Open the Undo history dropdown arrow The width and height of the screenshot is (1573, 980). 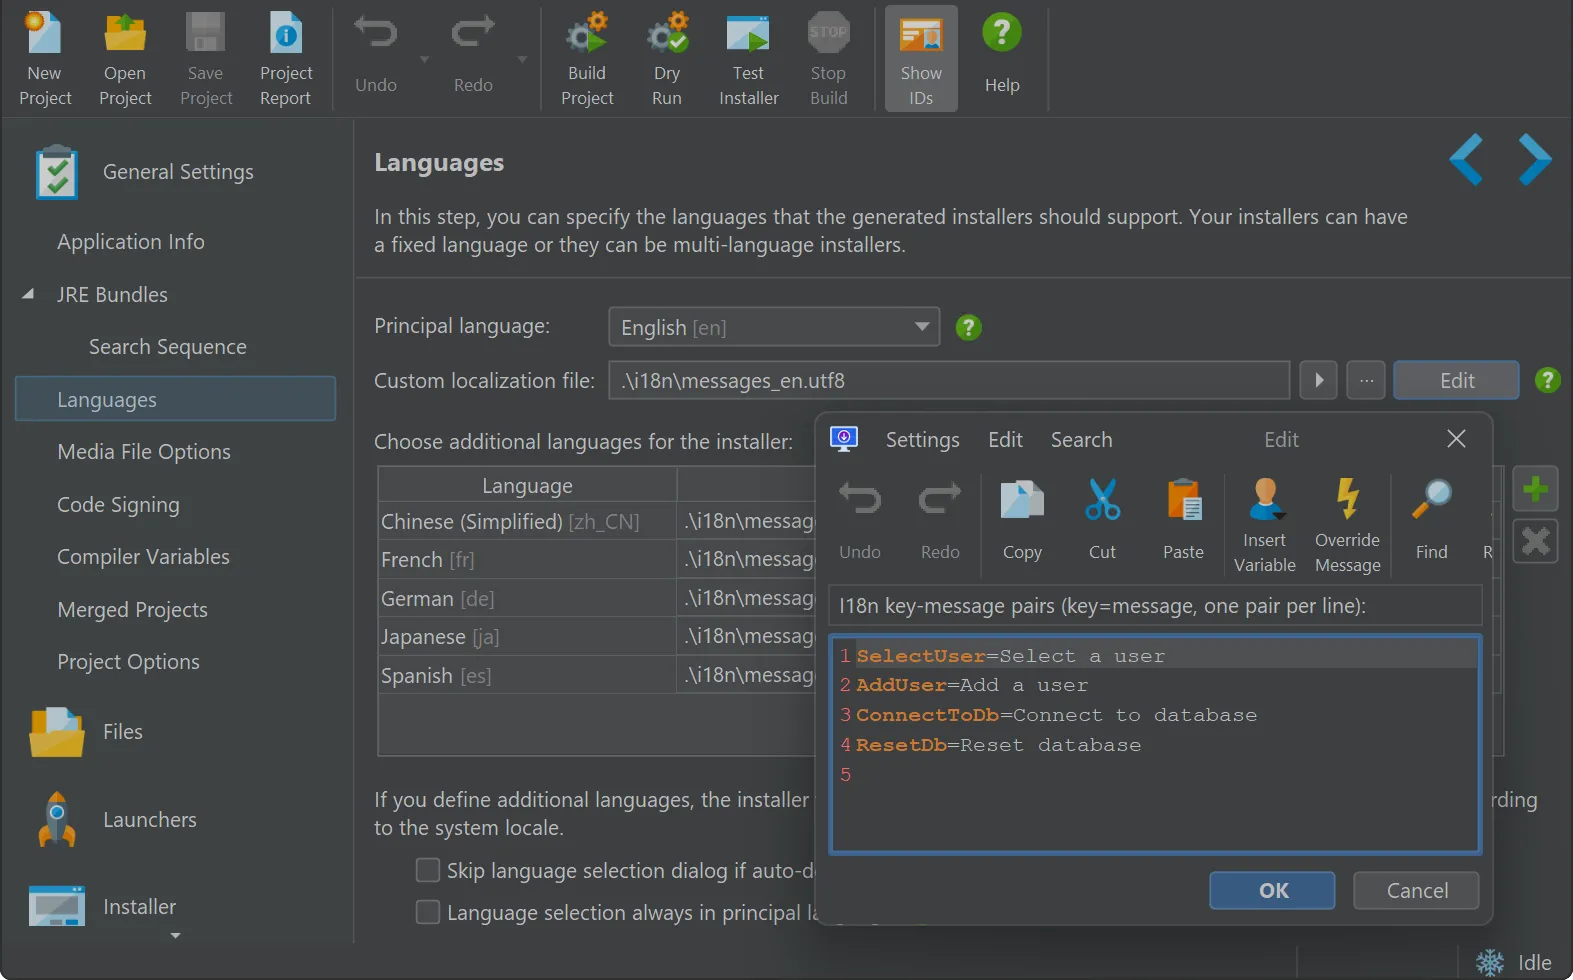(424, 60)
